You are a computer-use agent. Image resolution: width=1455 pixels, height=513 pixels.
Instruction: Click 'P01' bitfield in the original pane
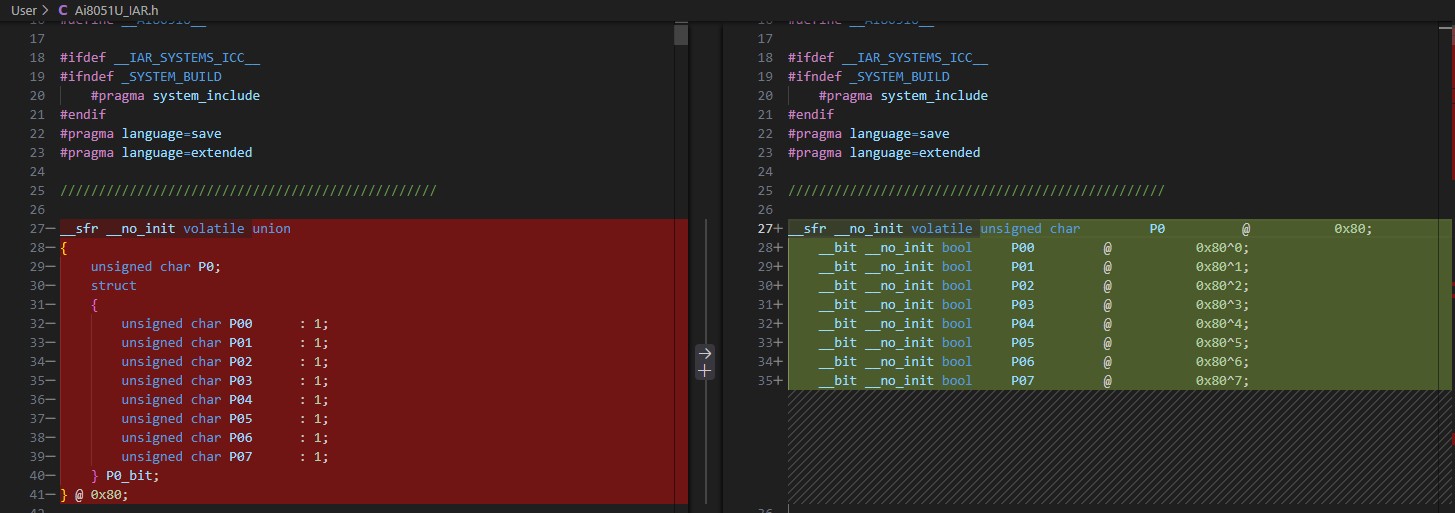point(240,343)
